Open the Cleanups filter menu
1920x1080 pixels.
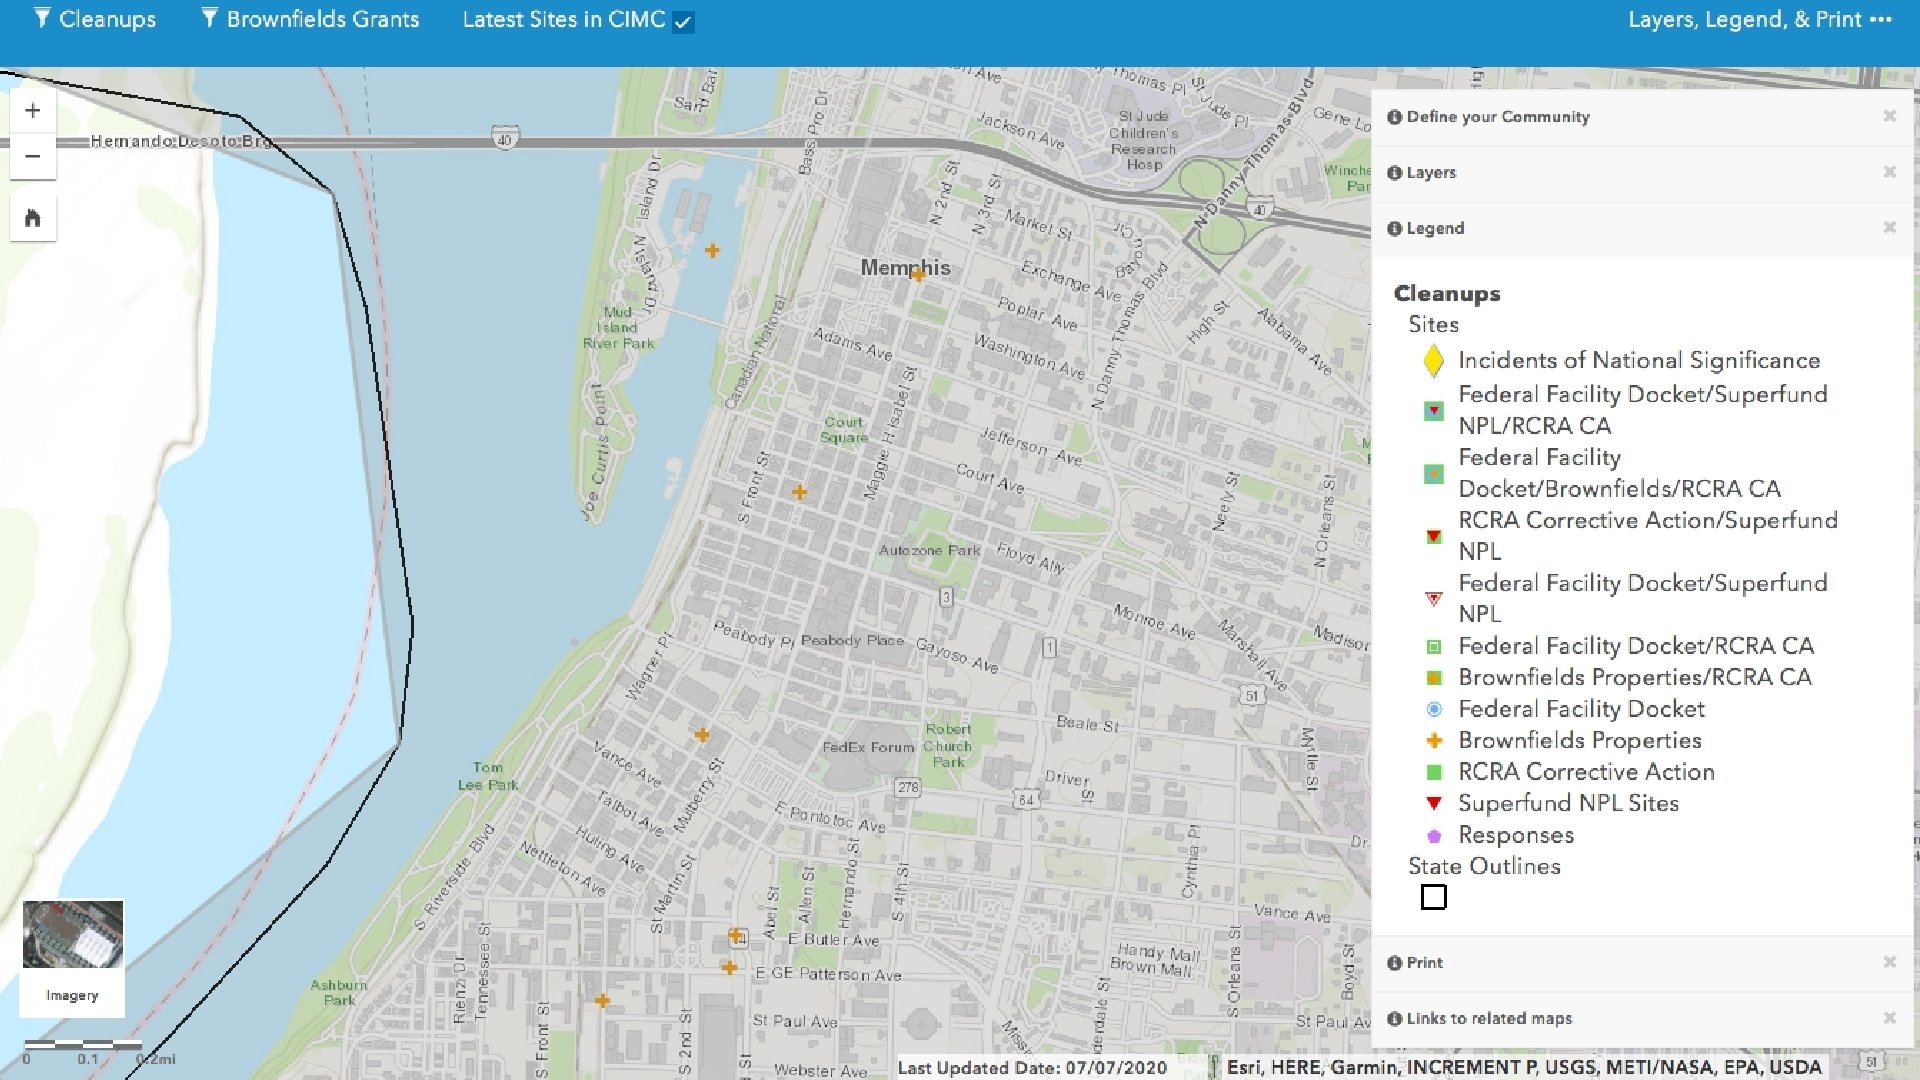[107, 19]
